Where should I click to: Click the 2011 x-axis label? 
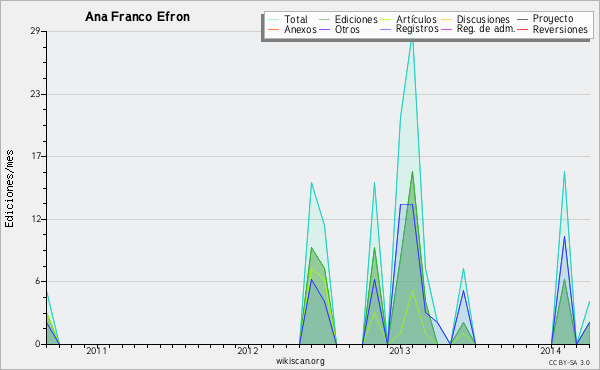96,351
